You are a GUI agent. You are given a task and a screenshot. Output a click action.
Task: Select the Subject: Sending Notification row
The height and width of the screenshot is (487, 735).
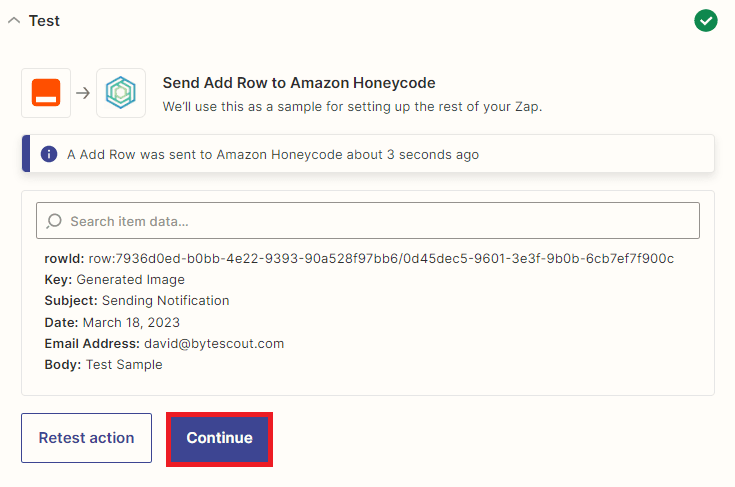pos(136,301)
